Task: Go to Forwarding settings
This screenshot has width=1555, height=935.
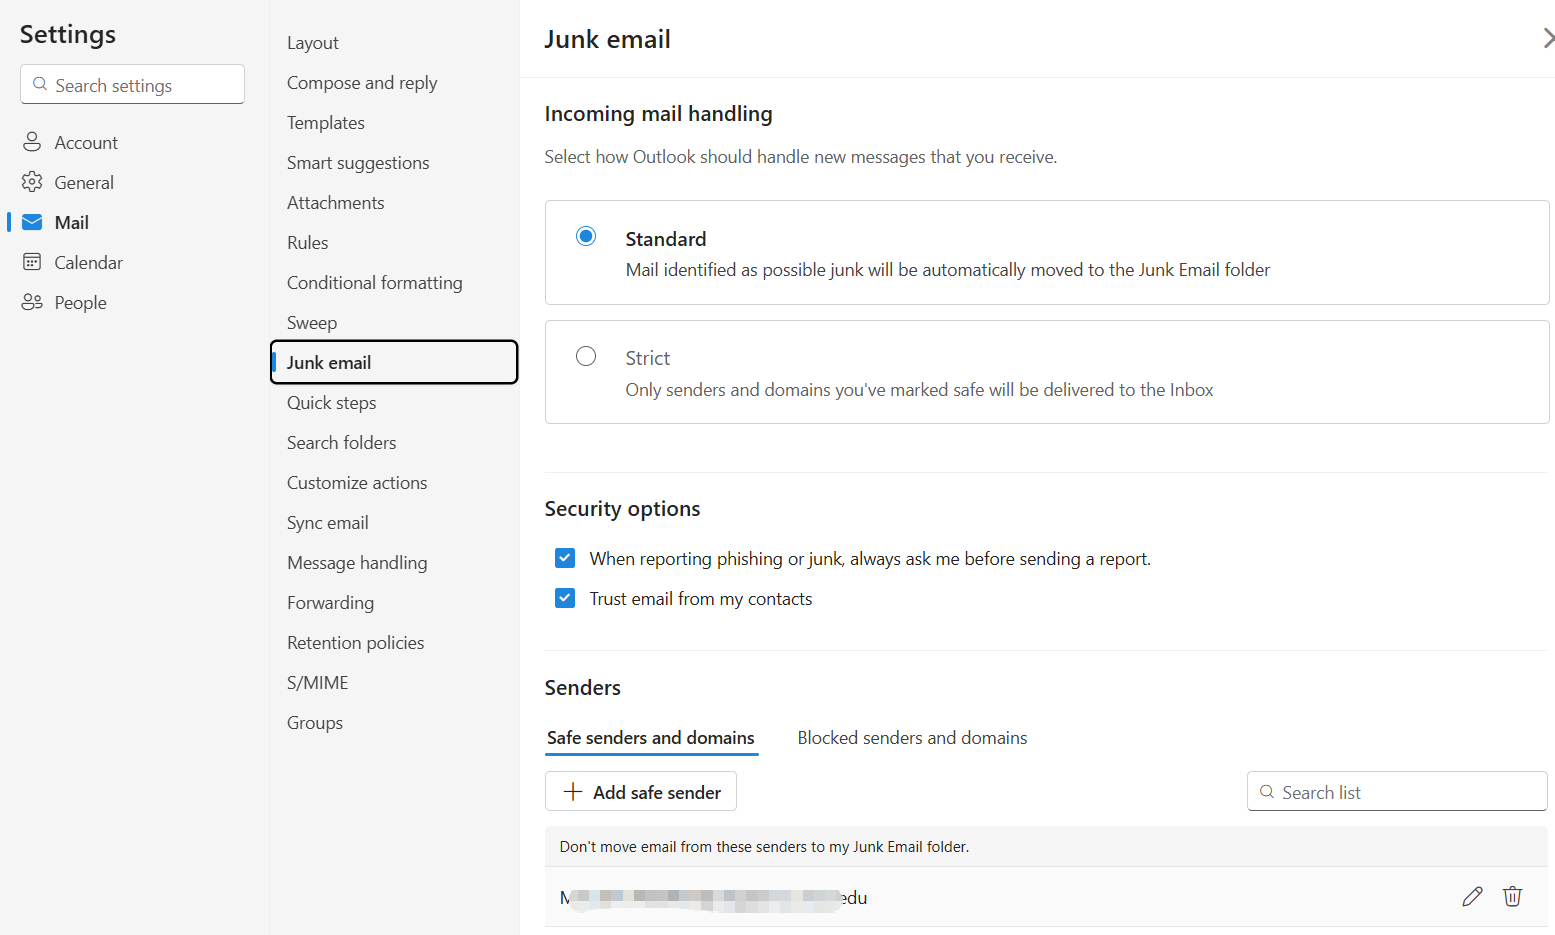Action: [x=330, y=603]
